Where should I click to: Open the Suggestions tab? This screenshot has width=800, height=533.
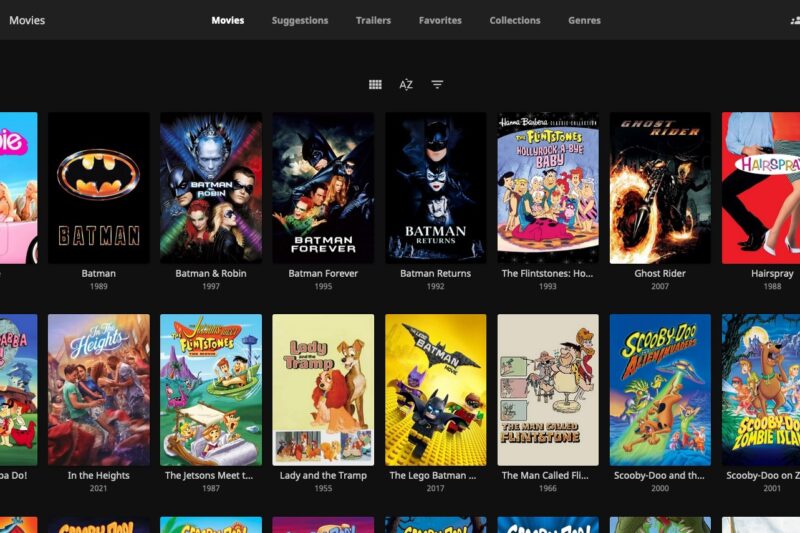pos(300,20)
